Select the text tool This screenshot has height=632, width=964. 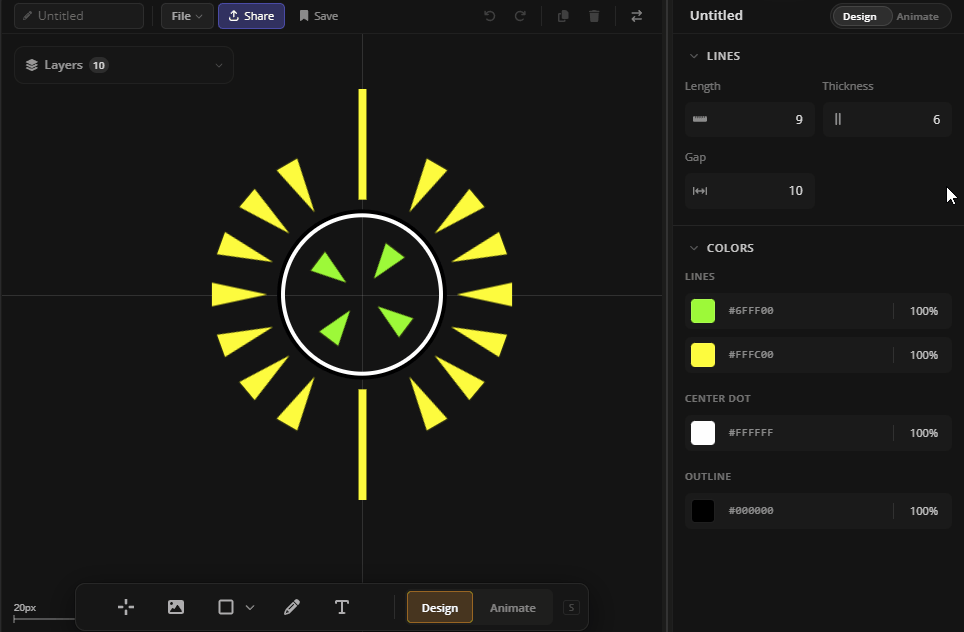click(341, 607)
